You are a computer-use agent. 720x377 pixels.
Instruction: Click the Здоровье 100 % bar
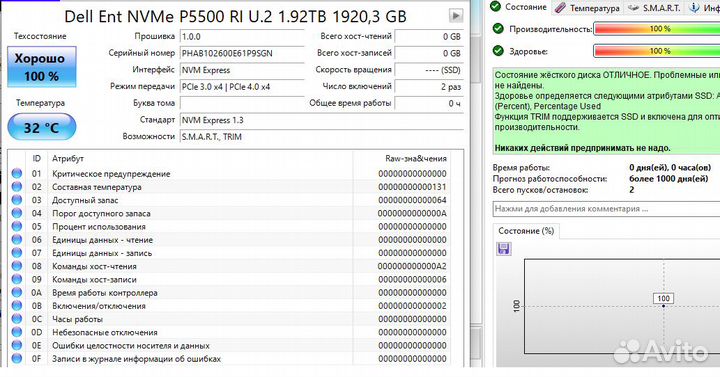(x=657, y=51)
